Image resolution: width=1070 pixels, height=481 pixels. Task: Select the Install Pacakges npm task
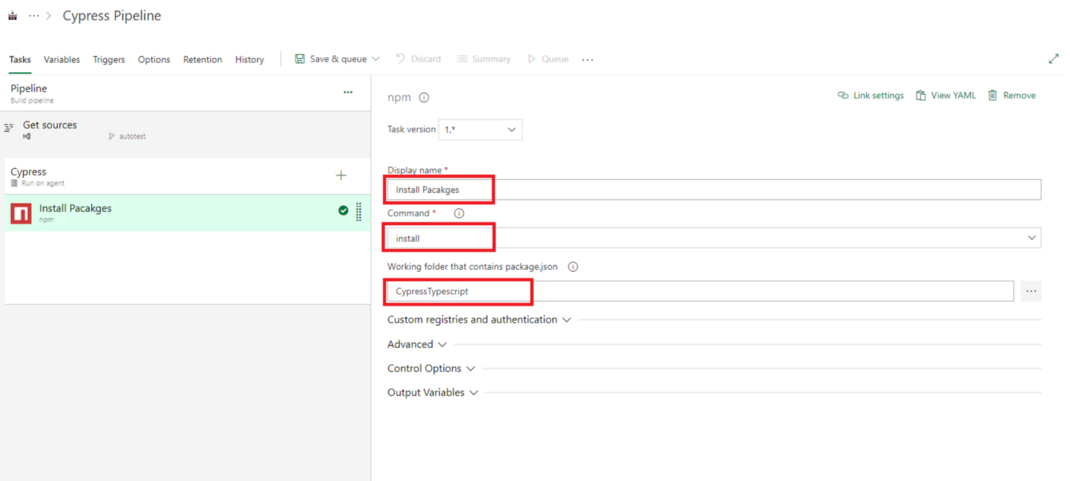coord(184,213)
